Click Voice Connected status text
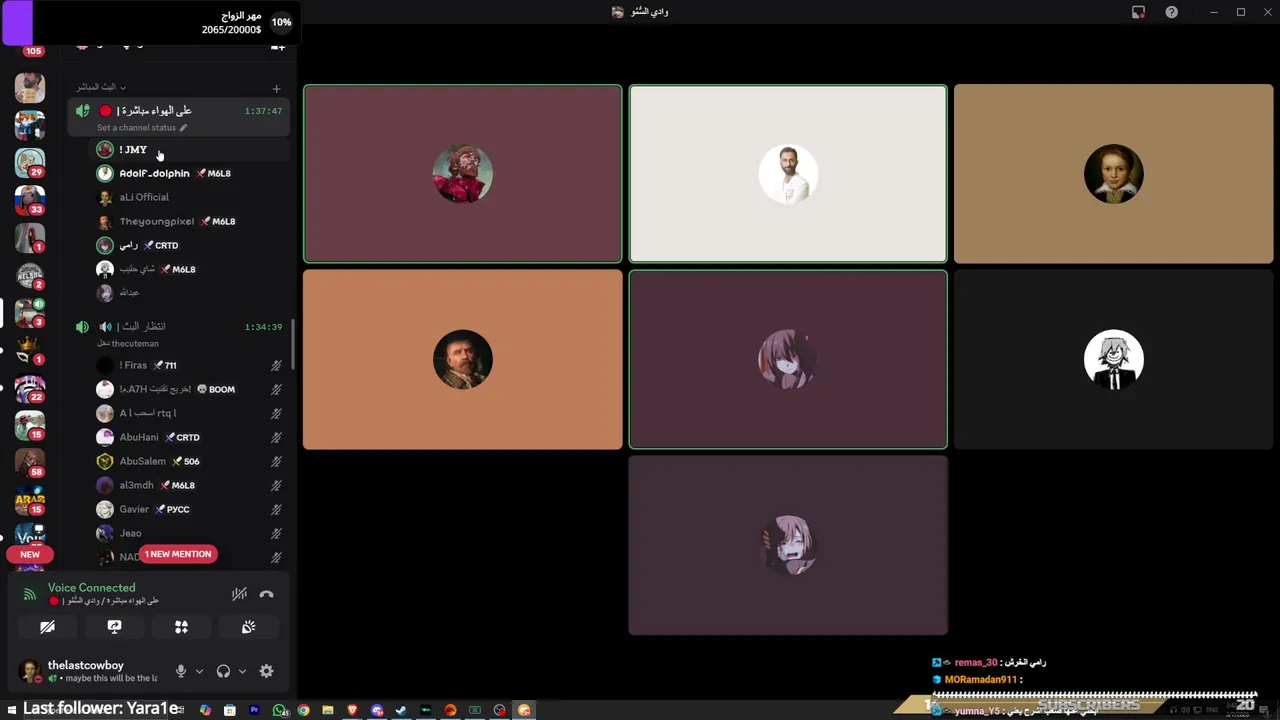Image resolution: width=1280 pixels, height=720 pixels. coord(91,588)
